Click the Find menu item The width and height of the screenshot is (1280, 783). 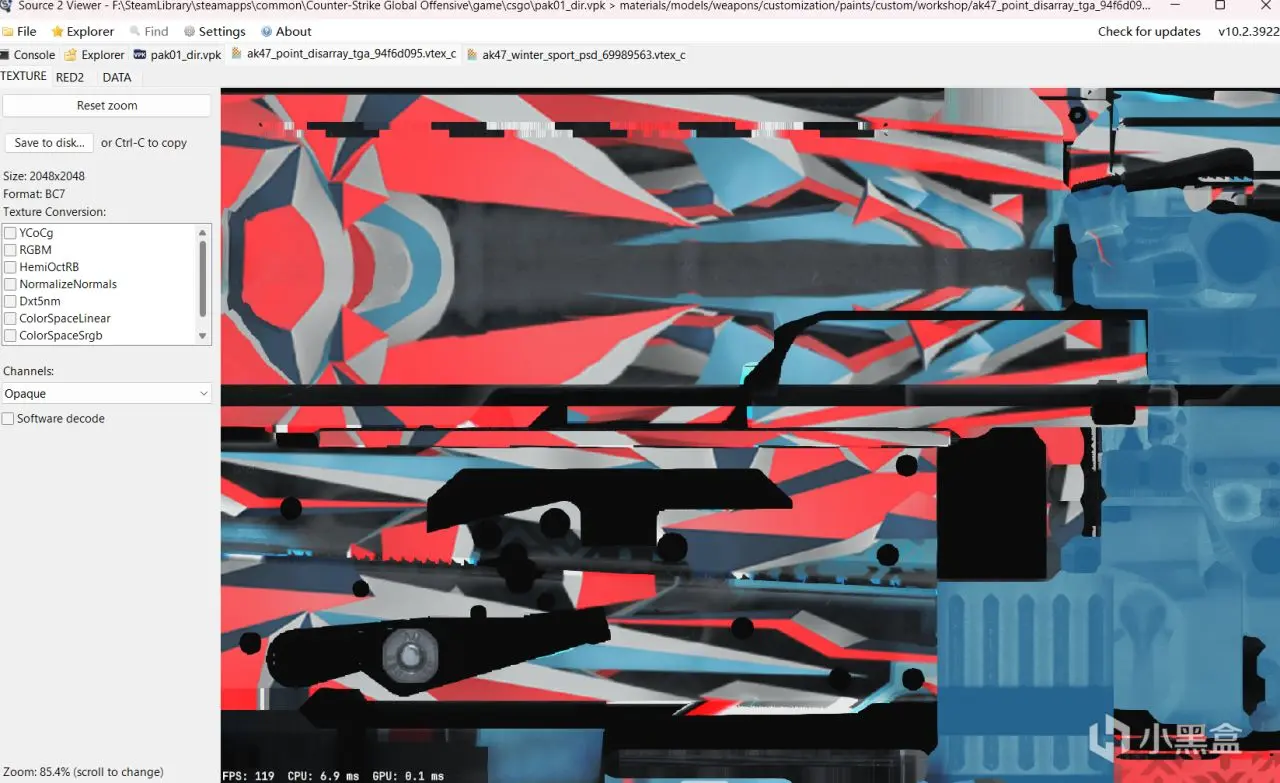149,31
